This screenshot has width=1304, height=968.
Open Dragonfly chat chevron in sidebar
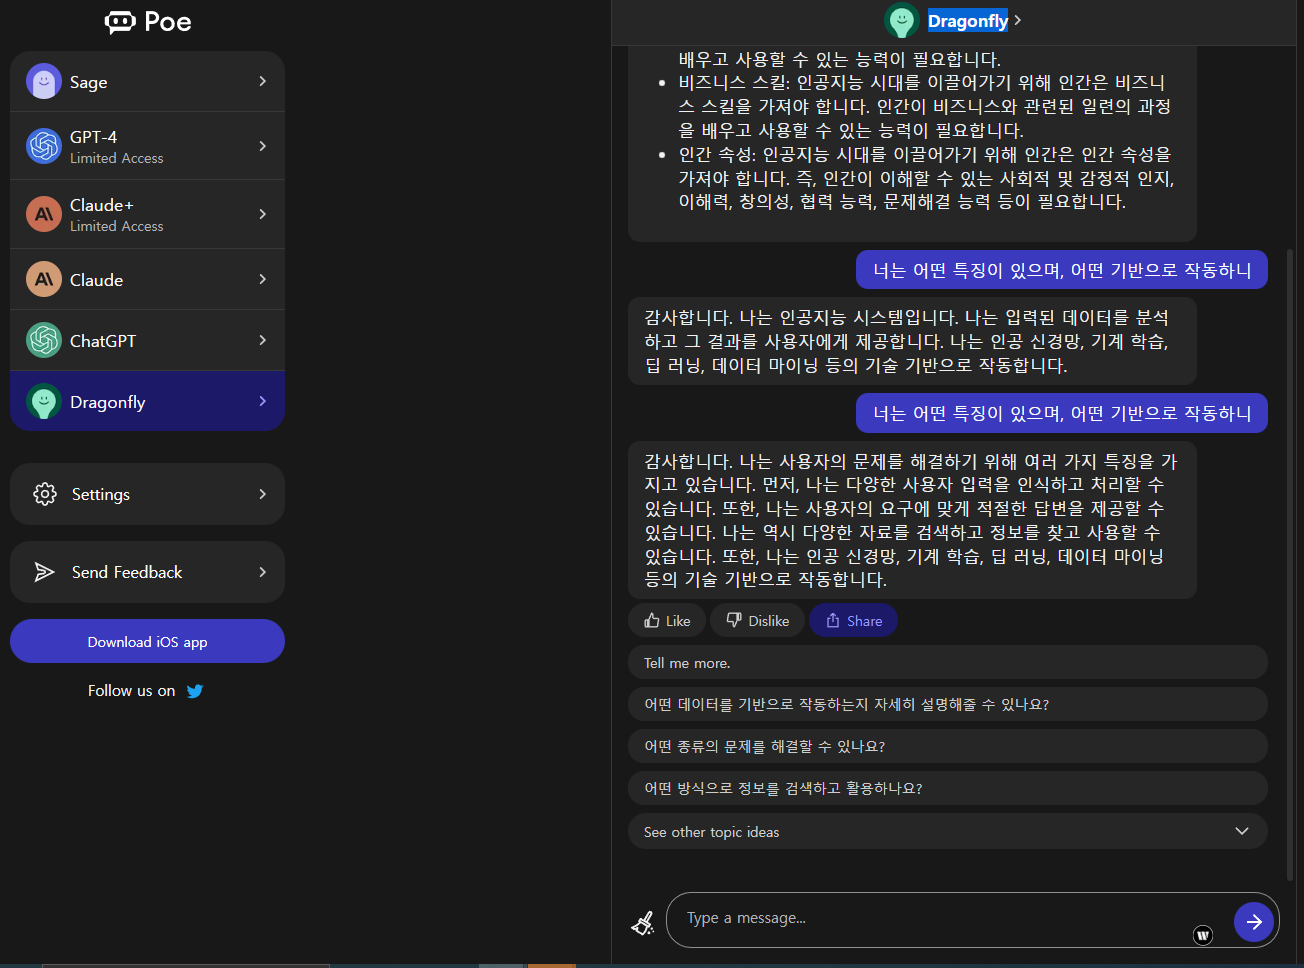point(263,401)
